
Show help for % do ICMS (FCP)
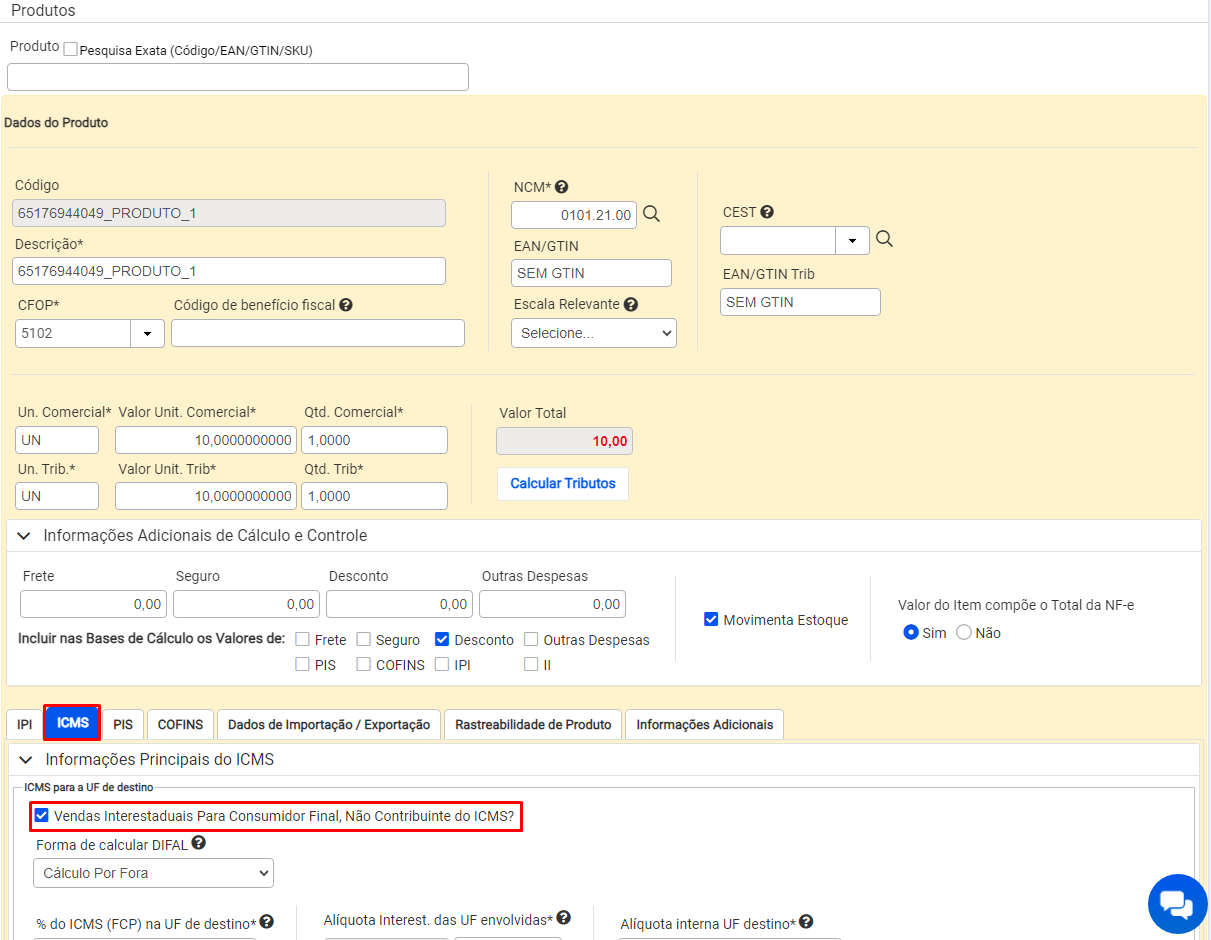click(266, 922)
